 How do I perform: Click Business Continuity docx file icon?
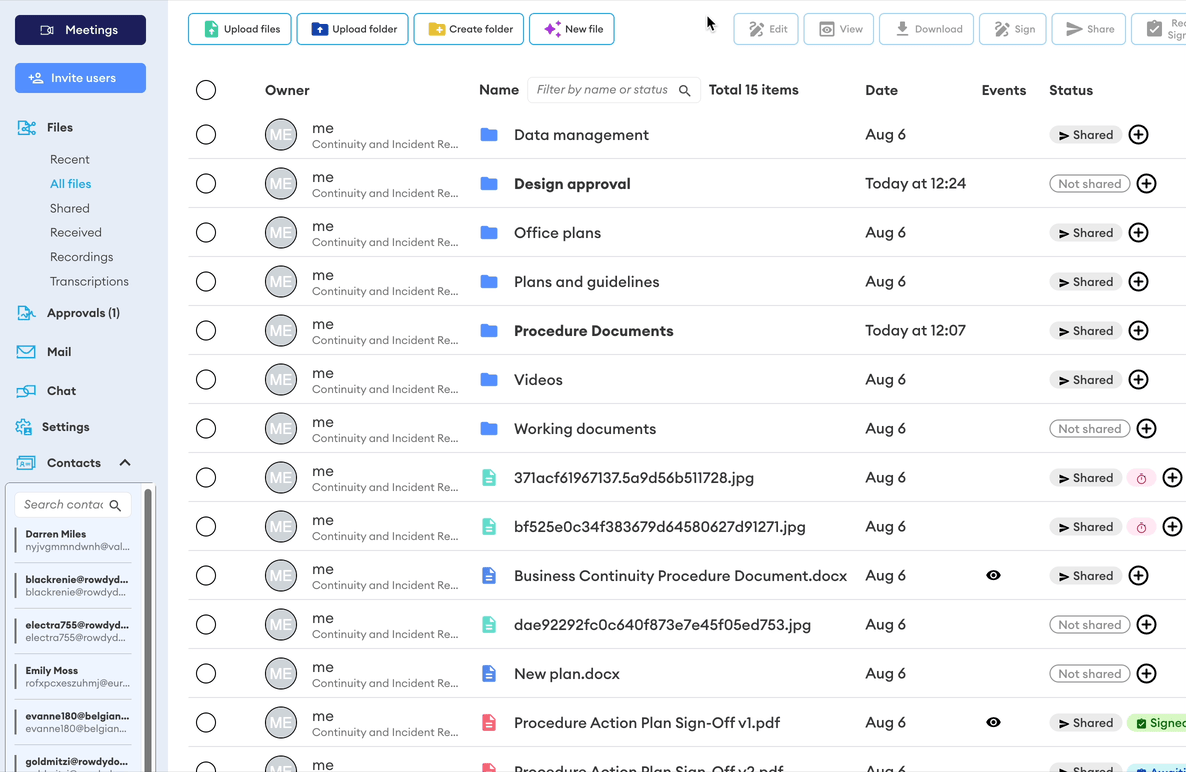(x=489, y=575)
